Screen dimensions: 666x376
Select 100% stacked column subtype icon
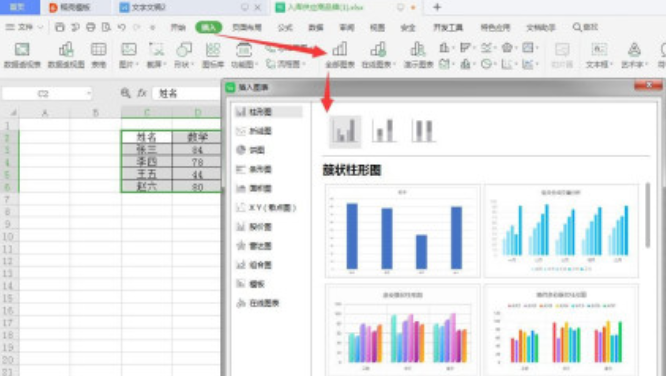click(423, 131)
